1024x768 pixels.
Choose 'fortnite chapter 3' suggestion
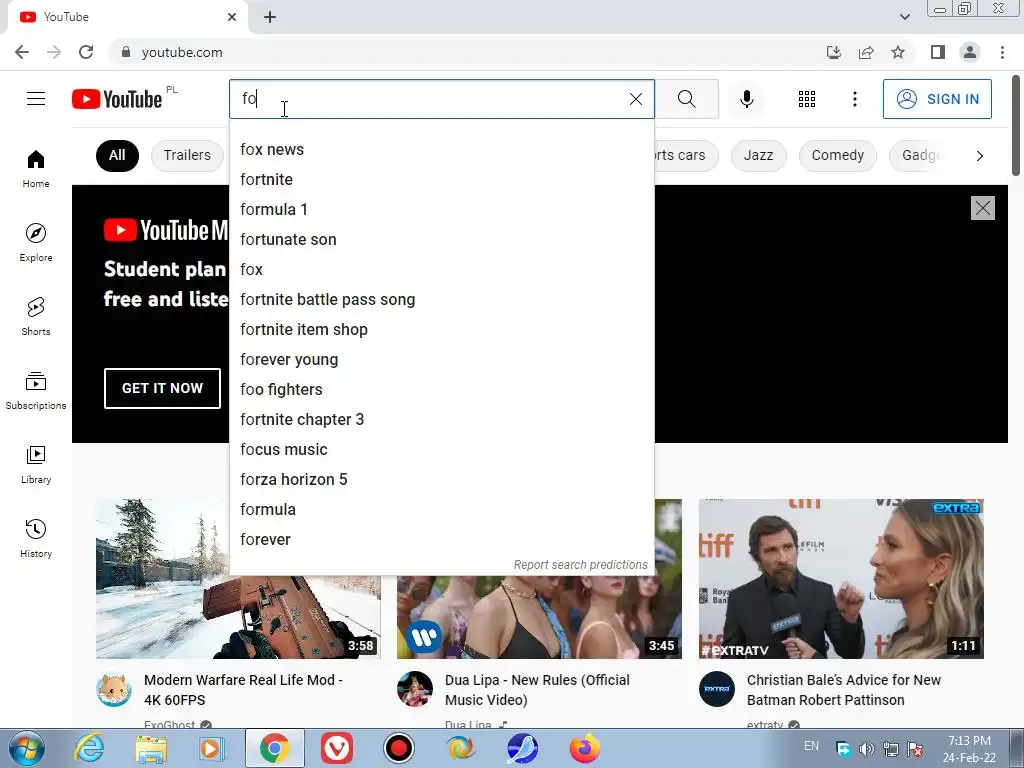(x=441, y=419)
